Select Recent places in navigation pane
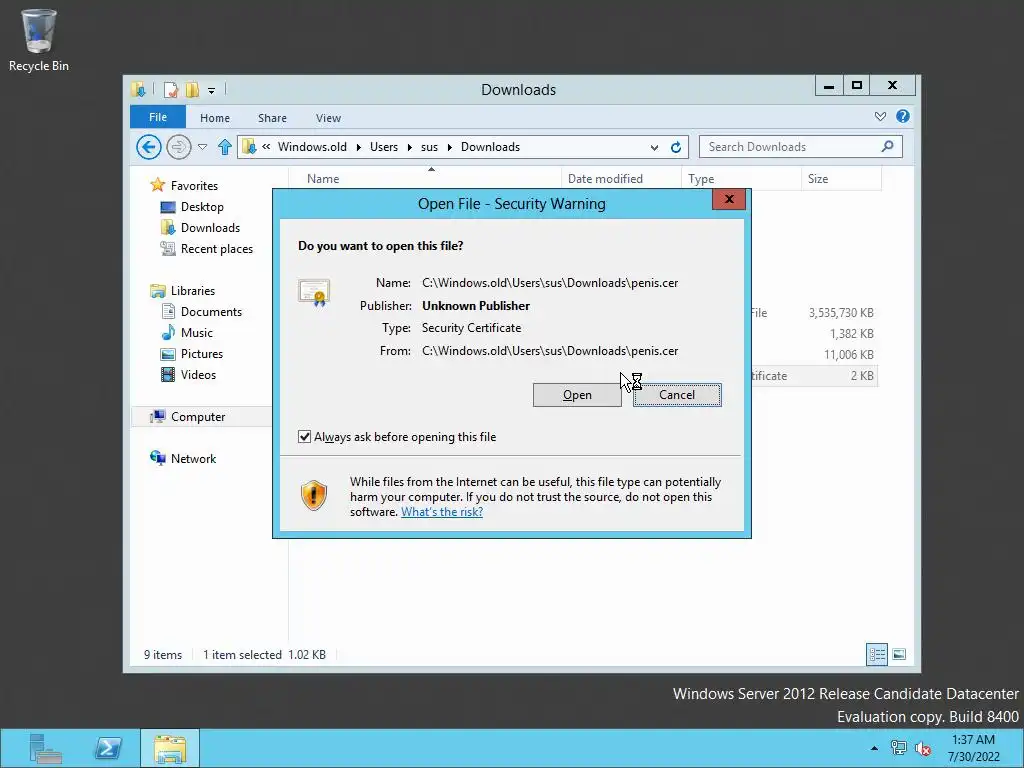Viewport: 1024px width, 768px height. pyautogui.click(x=216, y=249)
